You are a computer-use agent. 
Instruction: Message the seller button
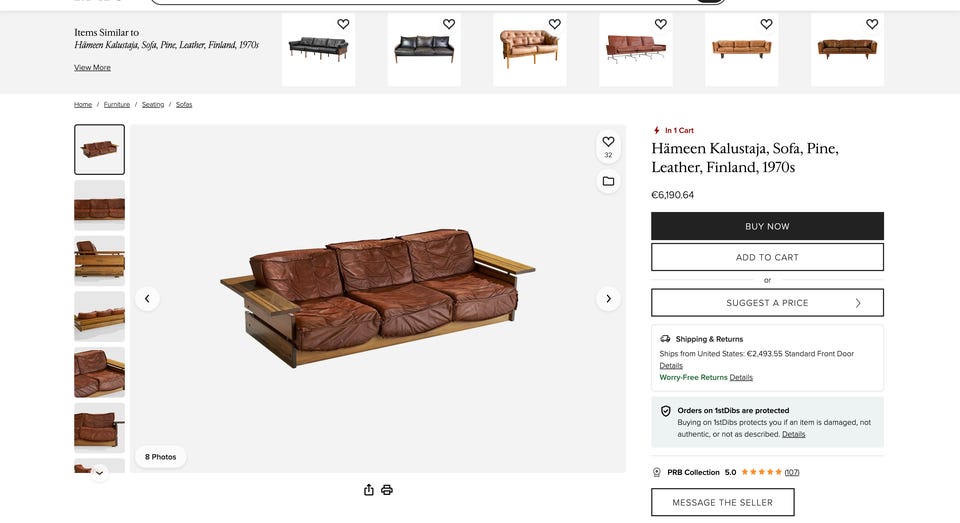tap(722, 502)
